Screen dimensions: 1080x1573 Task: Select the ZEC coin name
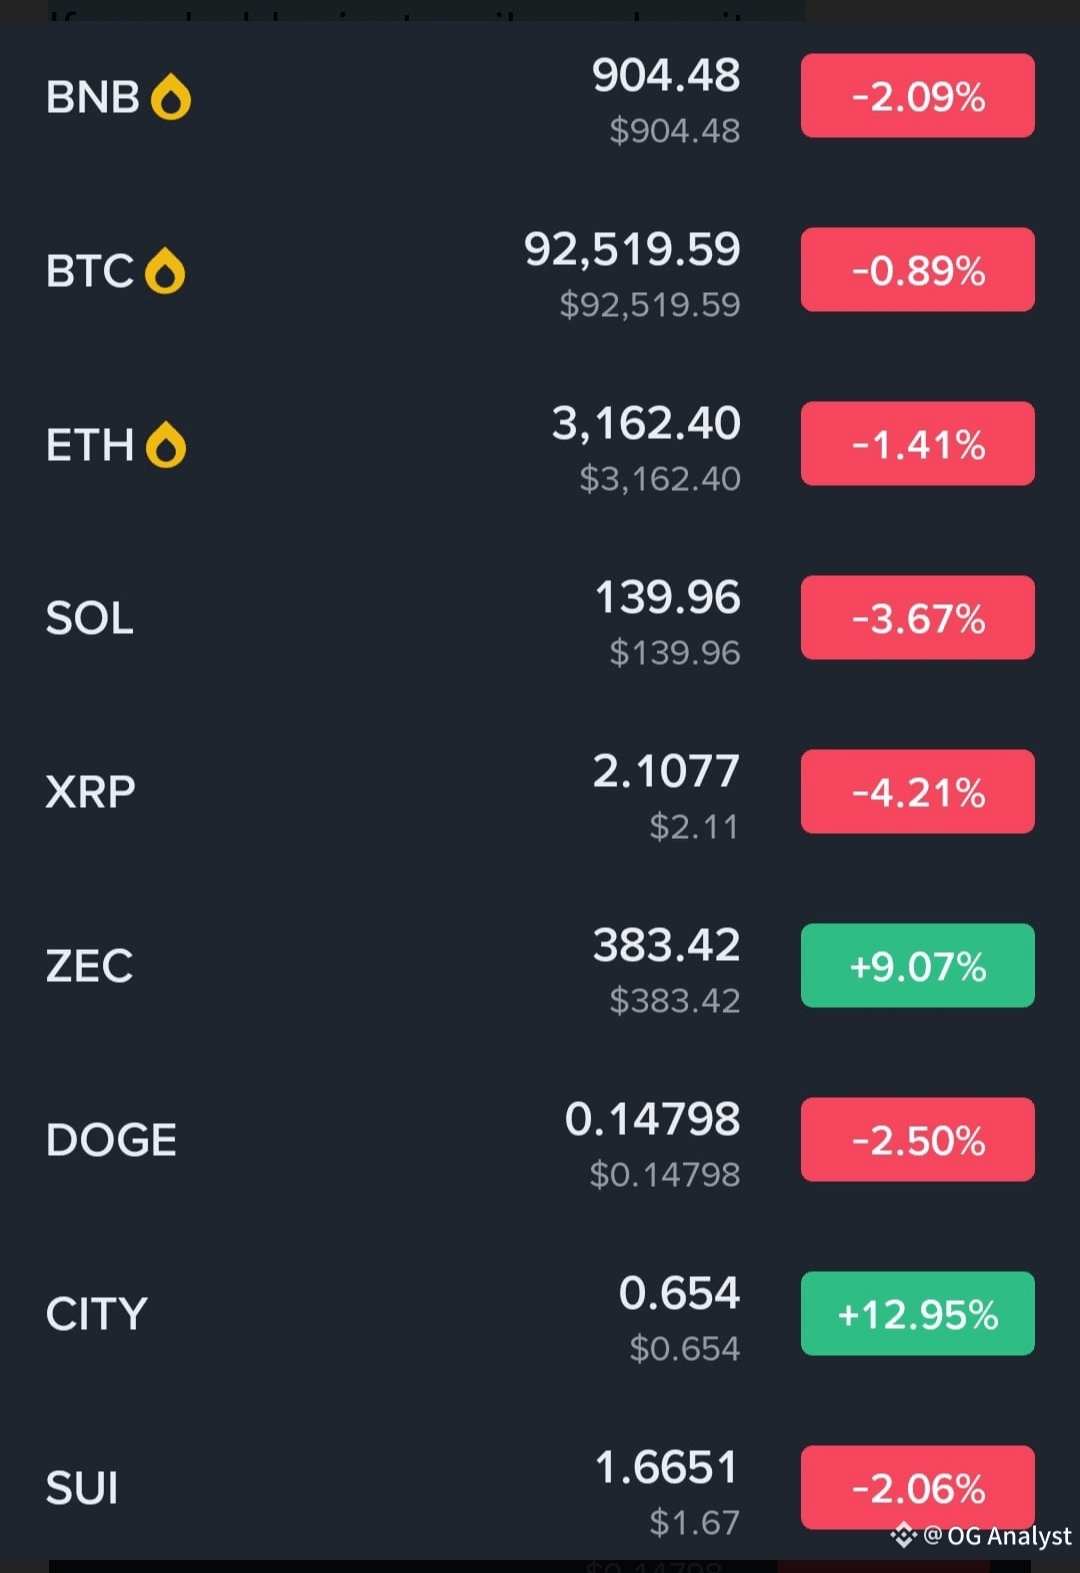(x=90, y=966)
